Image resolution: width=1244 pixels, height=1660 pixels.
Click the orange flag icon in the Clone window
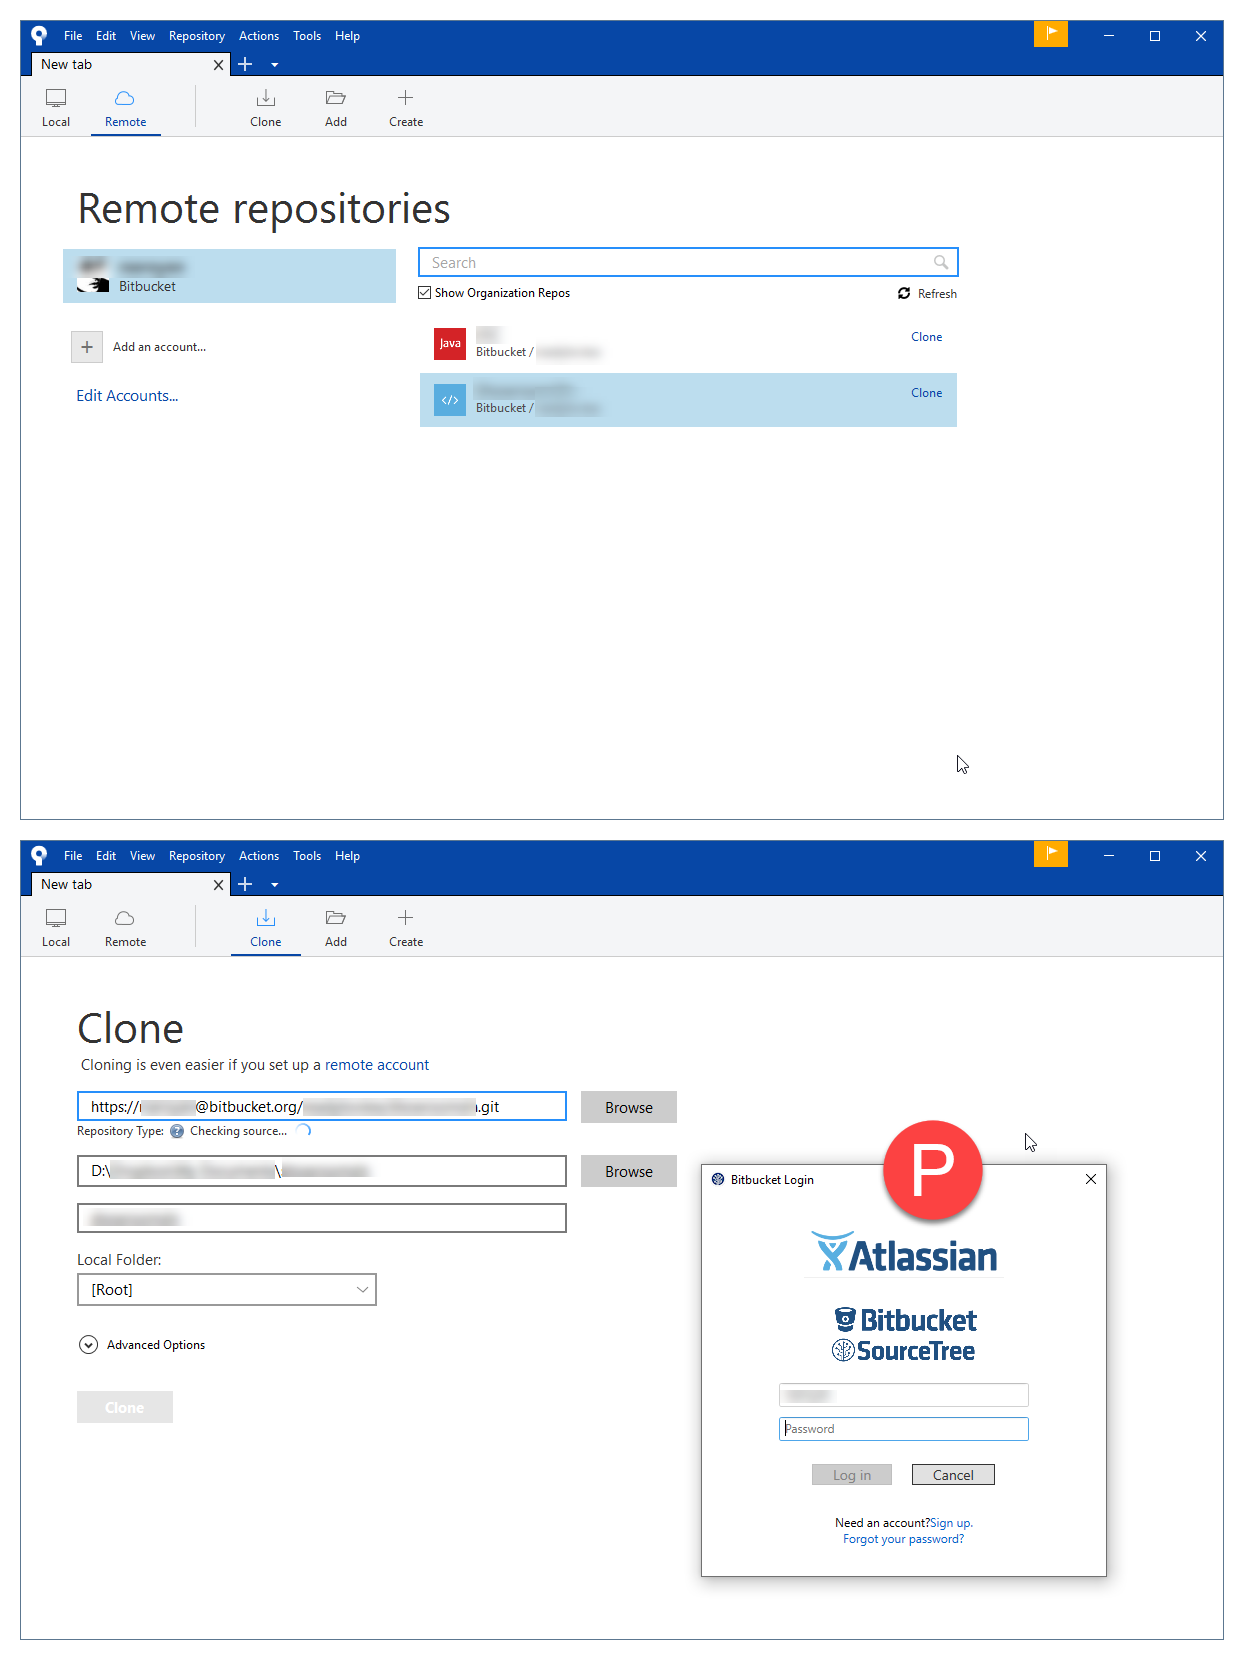point(1051,854)
